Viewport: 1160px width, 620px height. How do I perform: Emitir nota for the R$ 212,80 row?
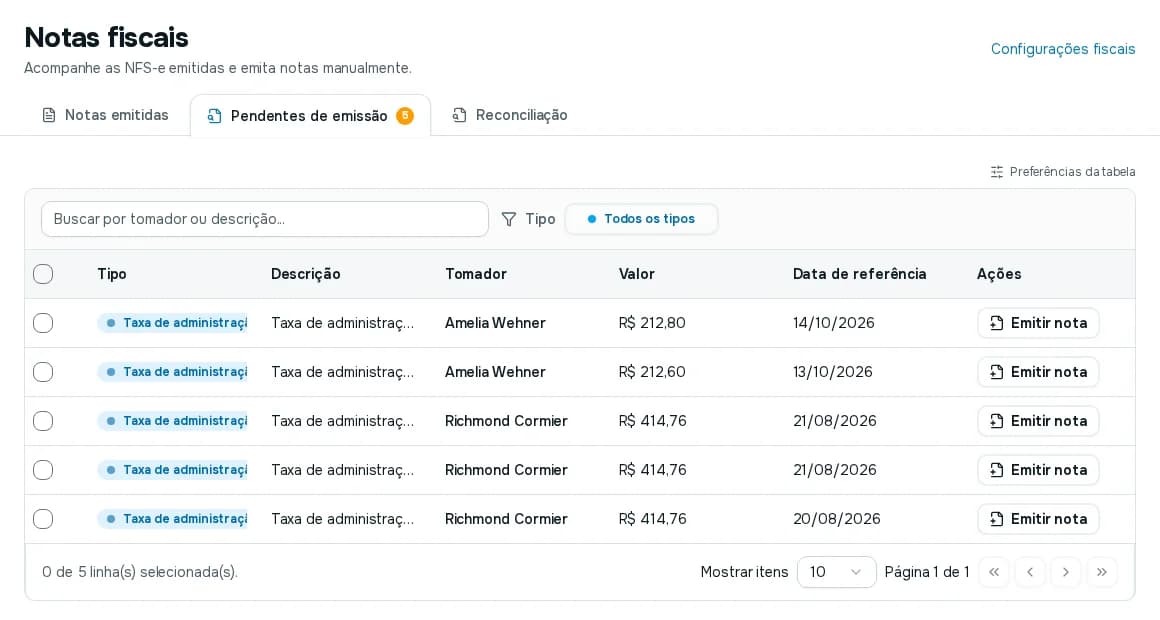[1038, 323]
